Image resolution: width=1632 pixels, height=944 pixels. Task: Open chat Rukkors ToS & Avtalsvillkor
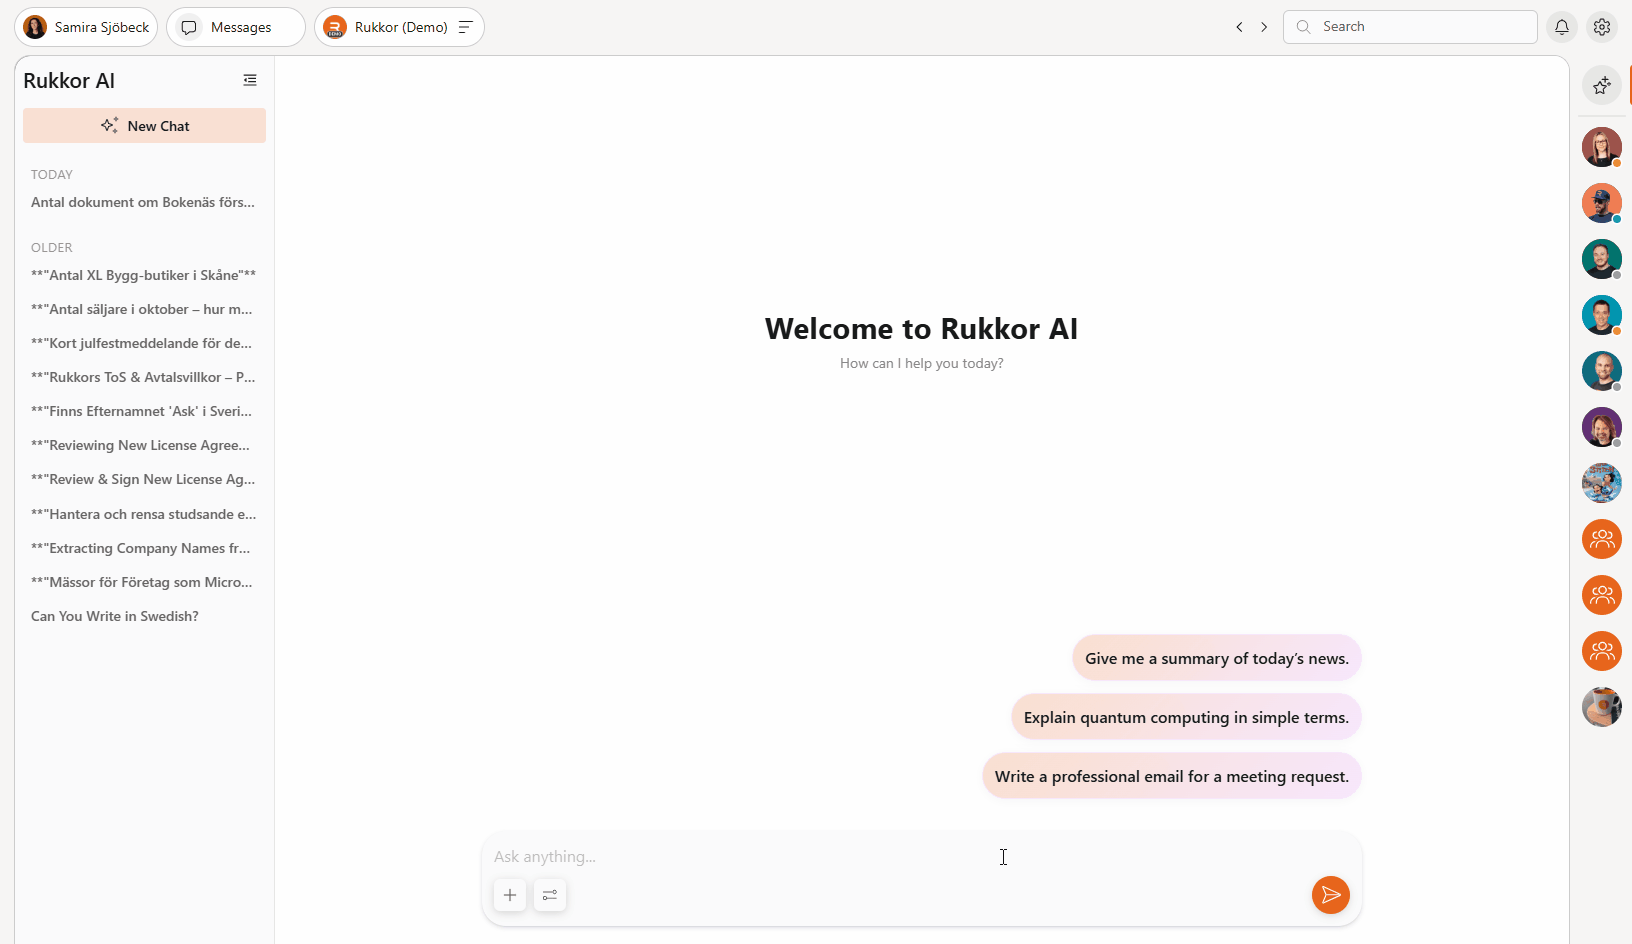point(144,377)
